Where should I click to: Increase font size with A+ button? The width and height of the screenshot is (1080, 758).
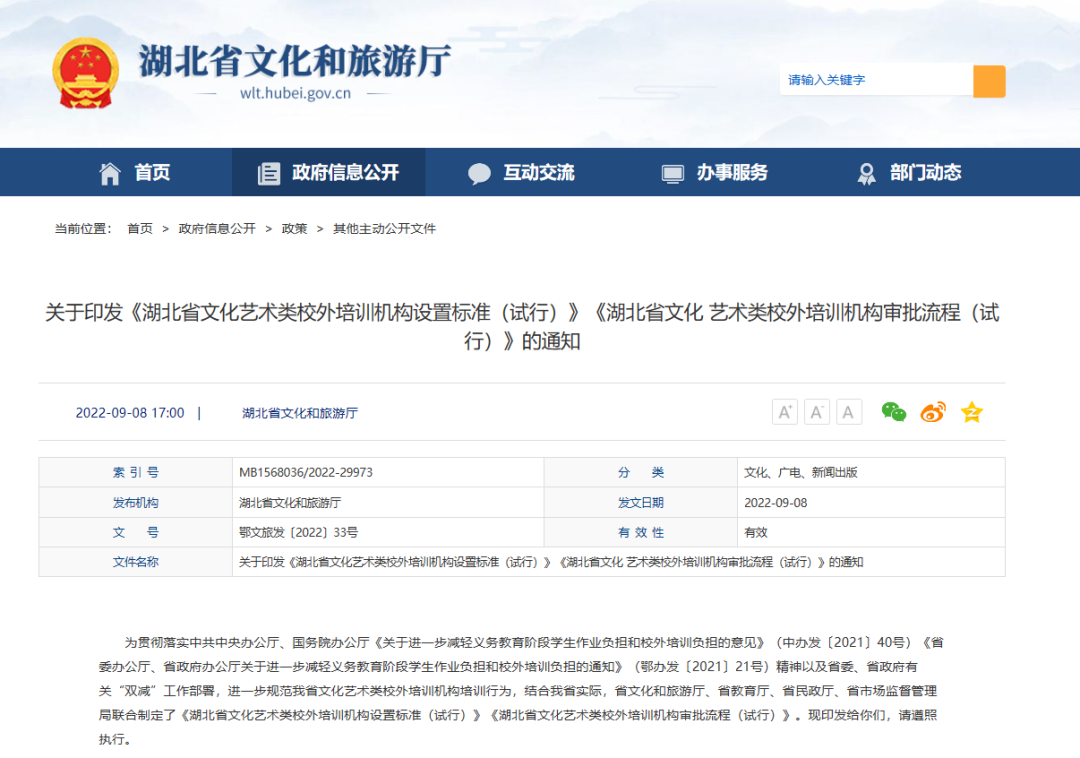coord(785,412)
